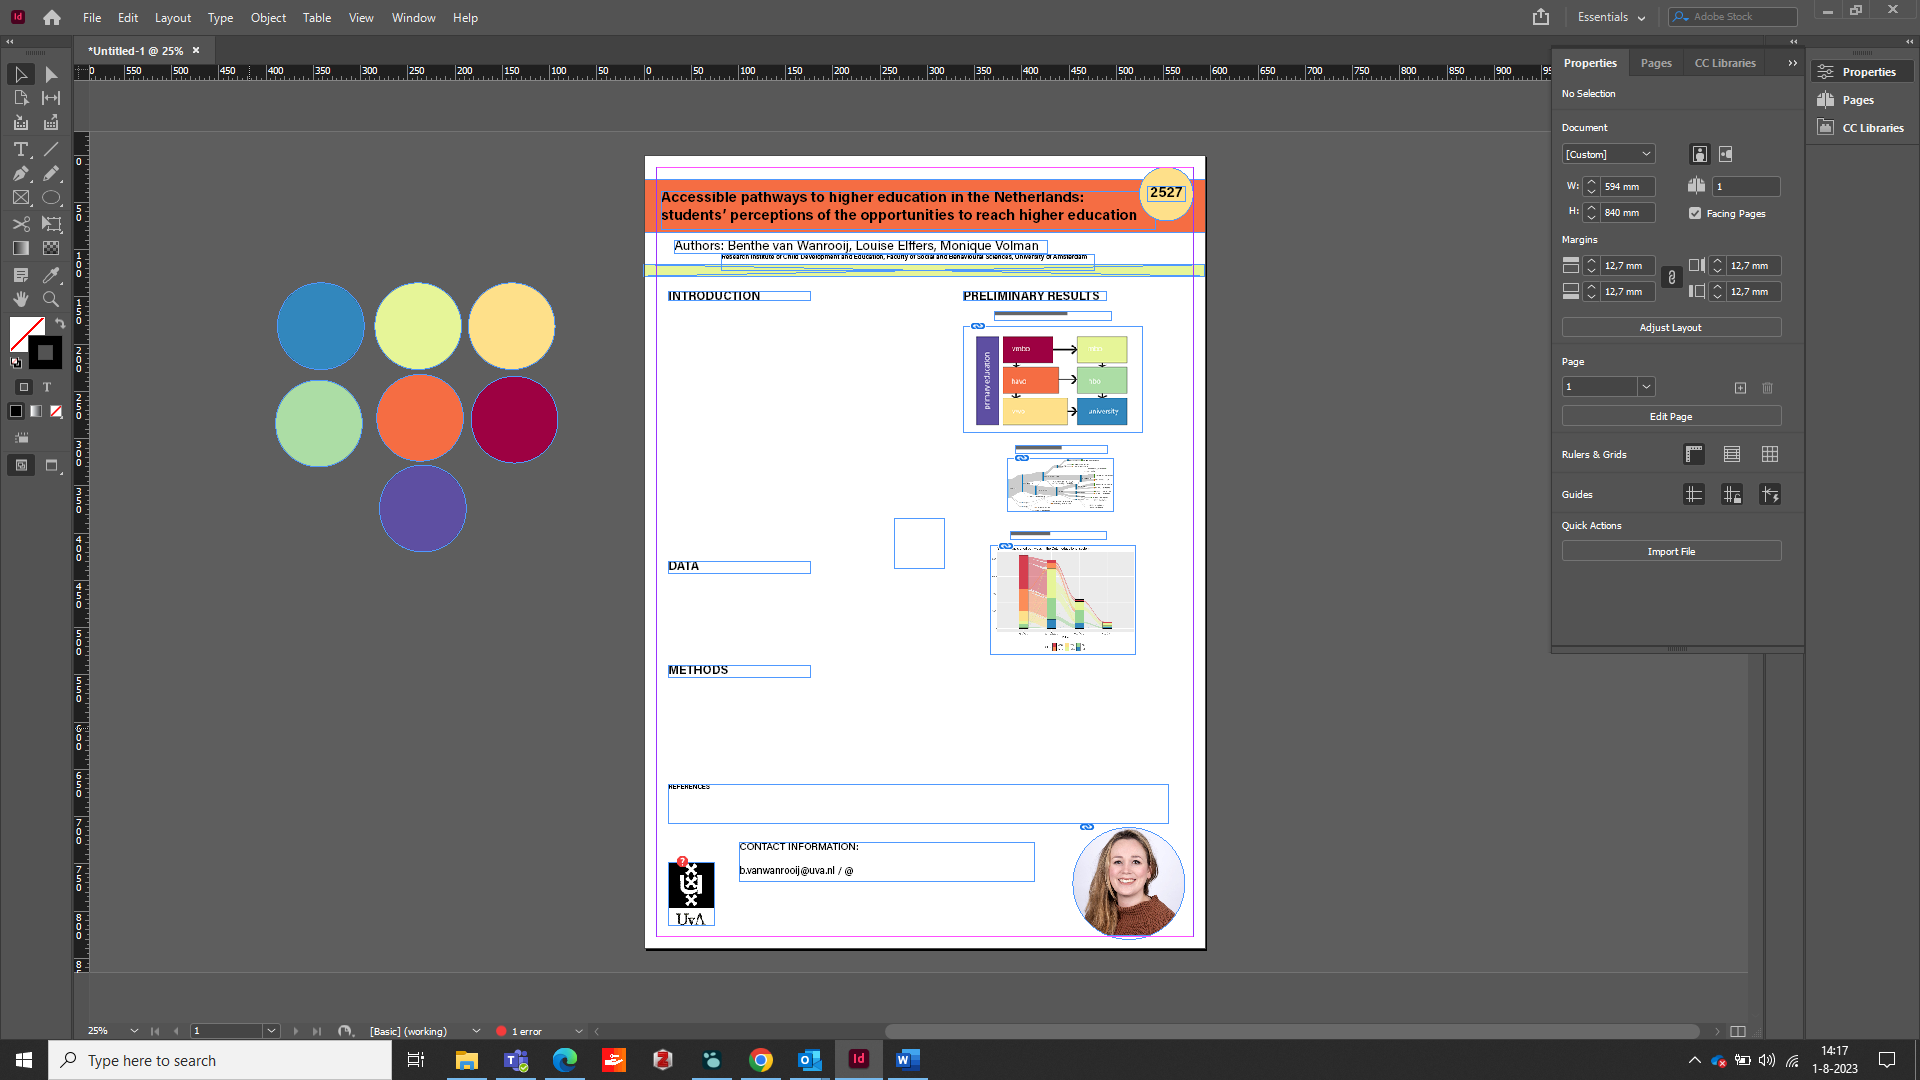The width and height of the screenshot is (1920, 1080).
Task: Select the Ellipse tool
Action: (51, 198)
